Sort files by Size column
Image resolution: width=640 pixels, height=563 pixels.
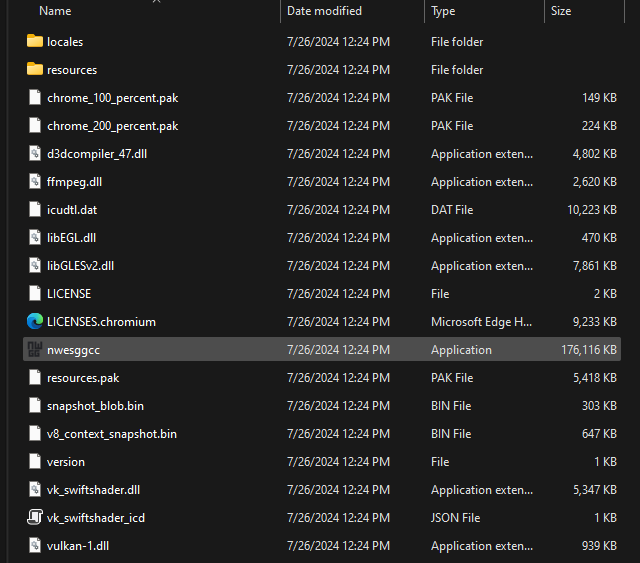(x=561, y=11)
